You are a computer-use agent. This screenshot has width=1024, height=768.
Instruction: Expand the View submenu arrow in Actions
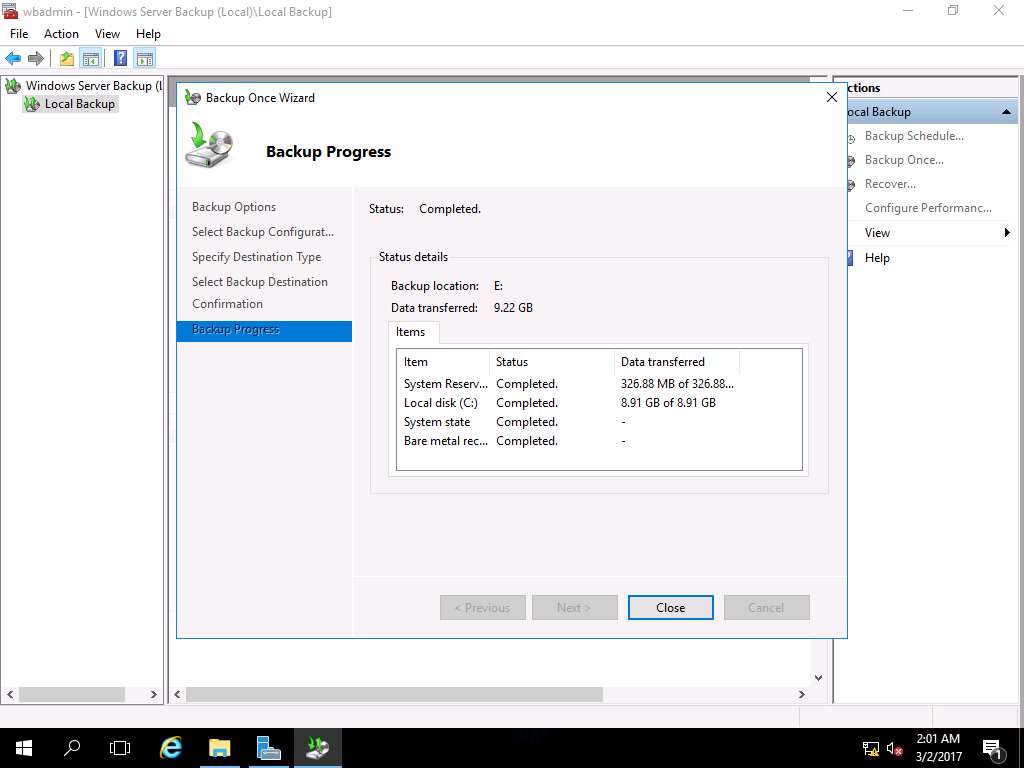click(x=1007, y=232)
